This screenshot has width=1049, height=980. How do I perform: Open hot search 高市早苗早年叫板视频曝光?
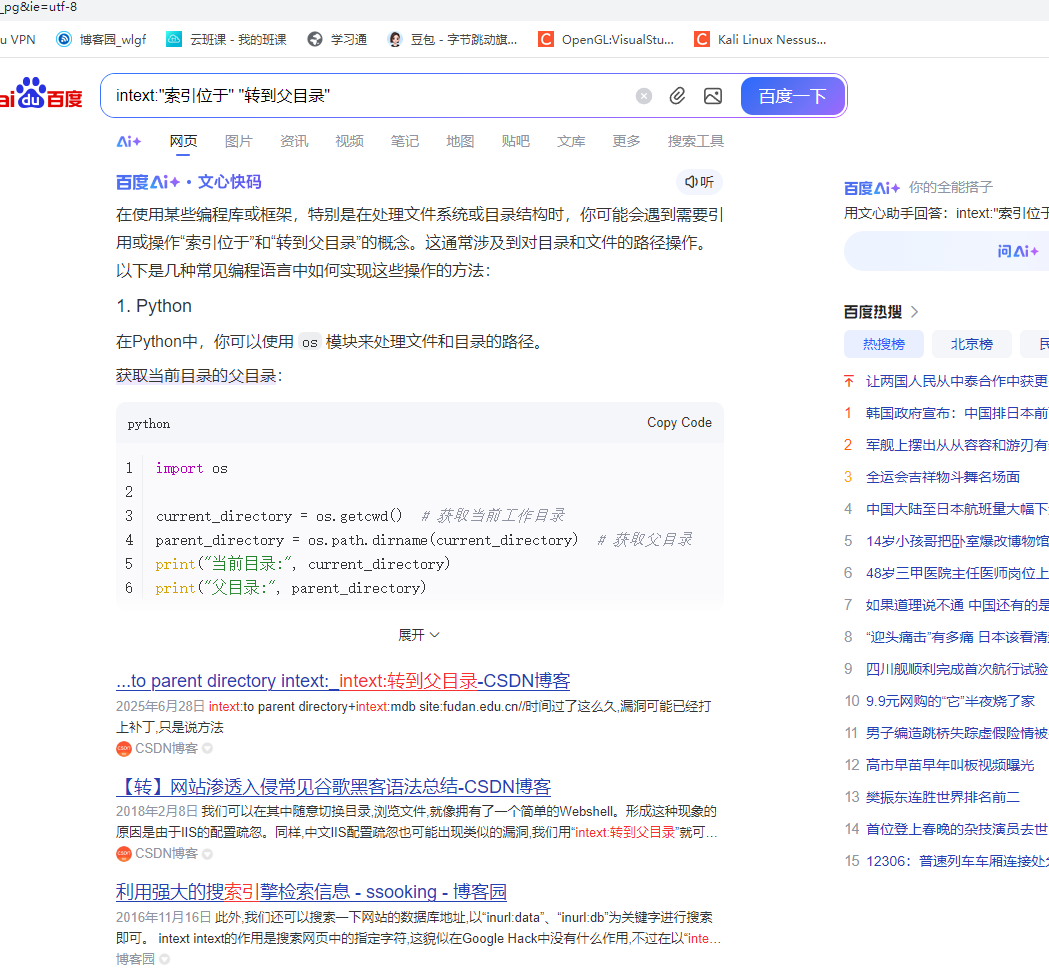click(950, 765)
